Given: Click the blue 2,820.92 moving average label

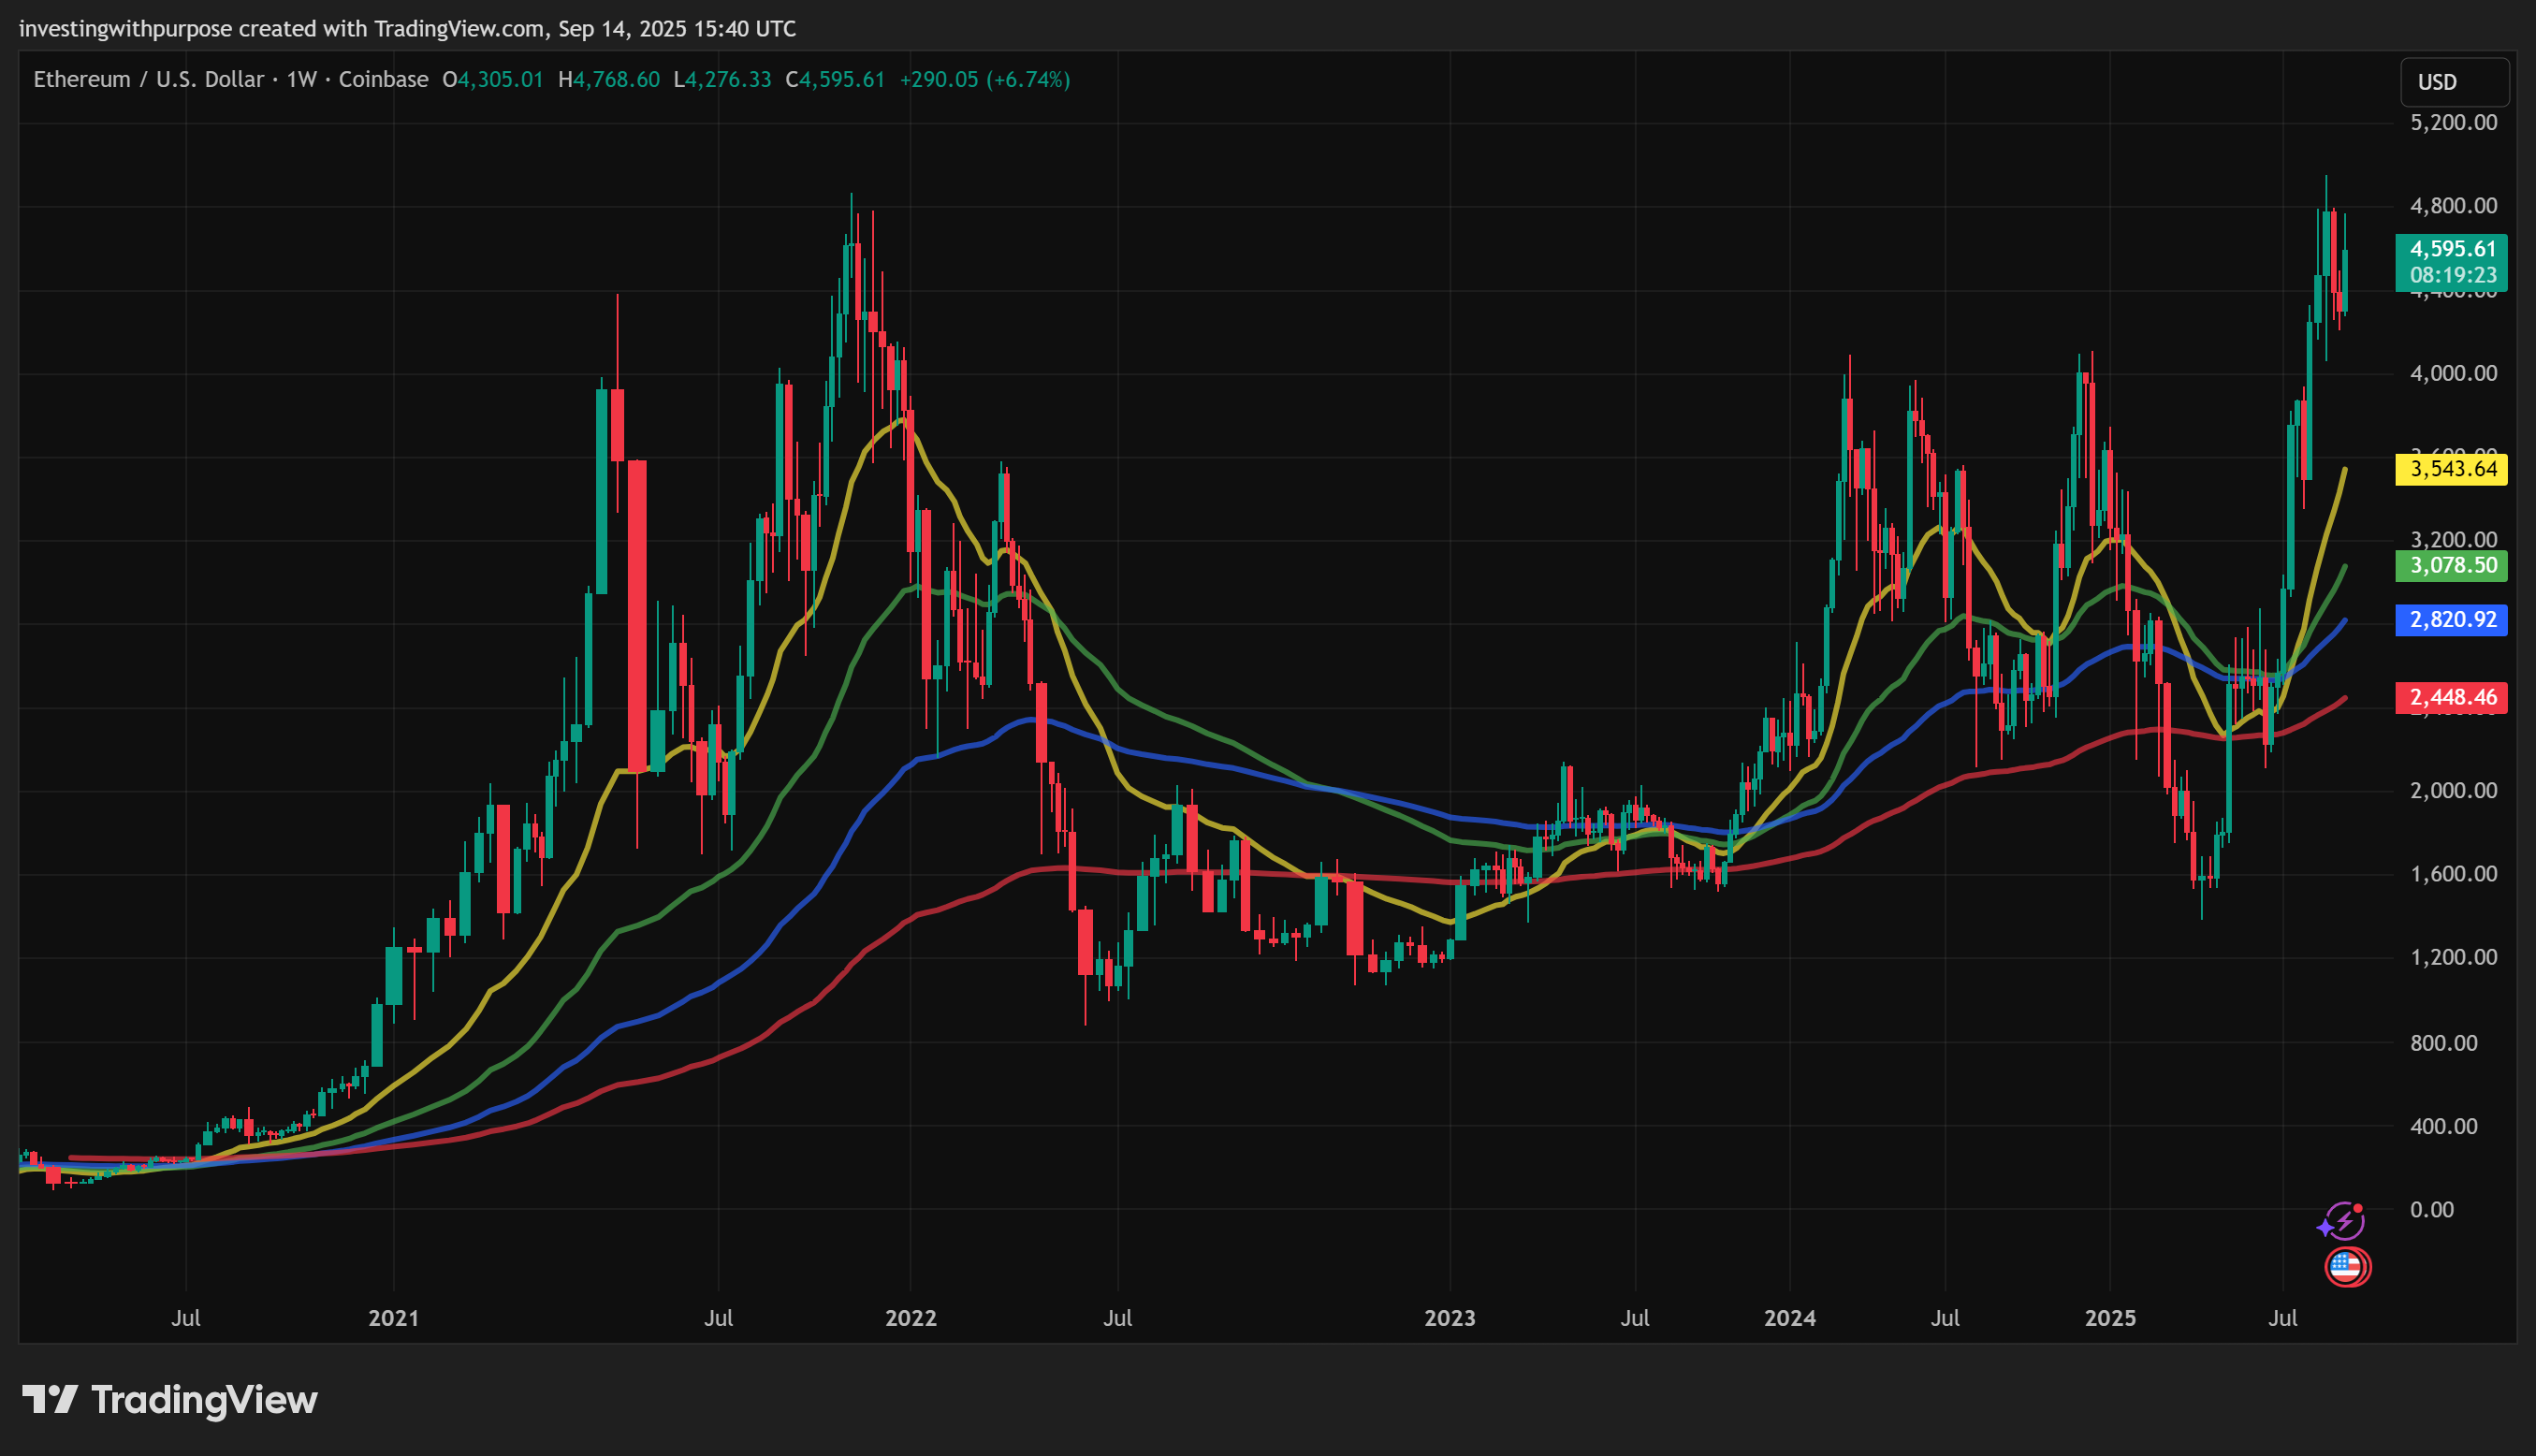Looking at the screenshot, I should point(2451,620).
